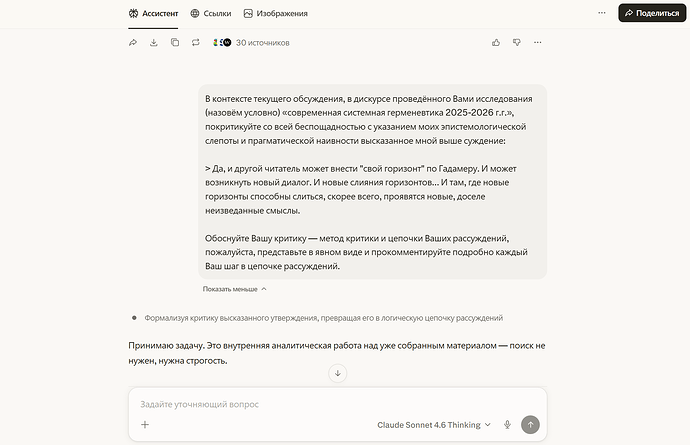The height and width of the screenshot is (445, 690).
Task: Click the download icon in answer toolbar
Action: (154, 43)
